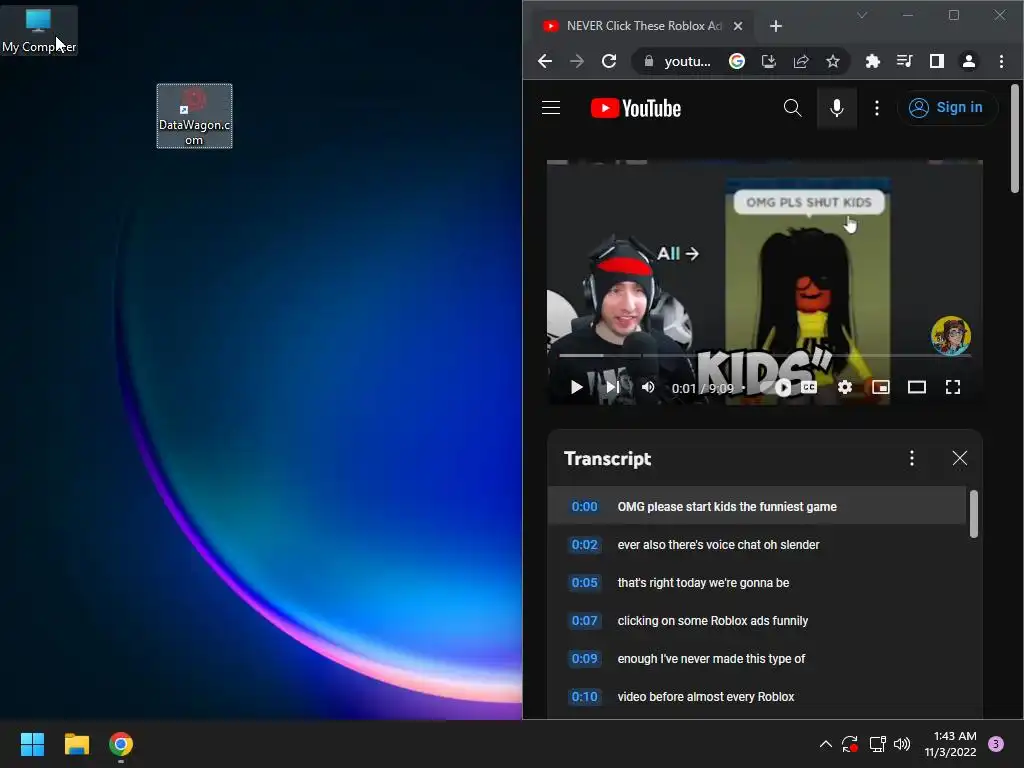Click the video progress bar
Screen dimensions: 1024x768
click(764, 356)
